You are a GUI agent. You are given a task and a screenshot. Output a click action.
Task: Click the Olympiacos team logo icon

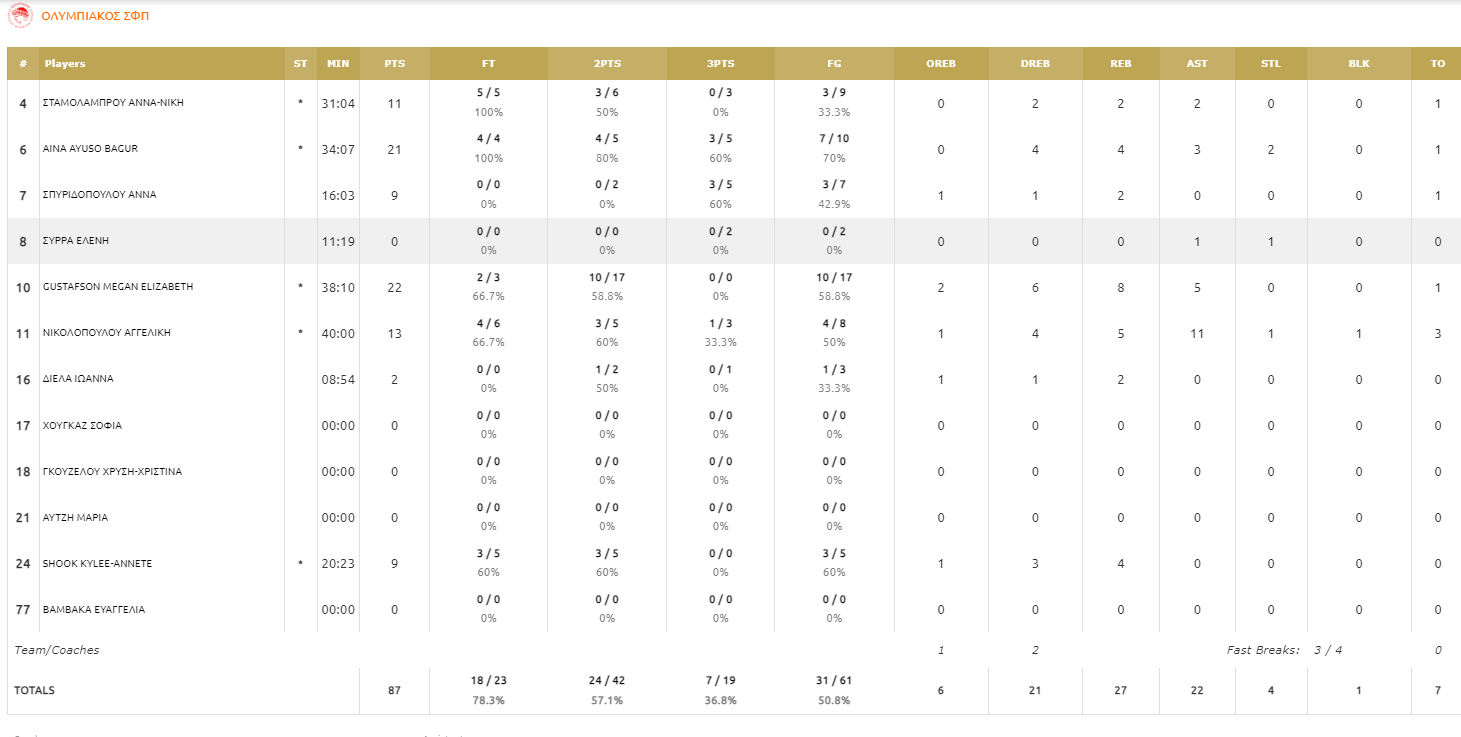(x=20, y=16)
